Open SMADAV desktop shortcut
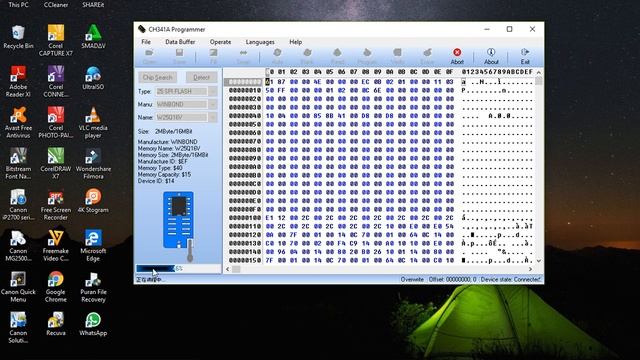Screen dimensions: 640x360 [x=93, y=37]
